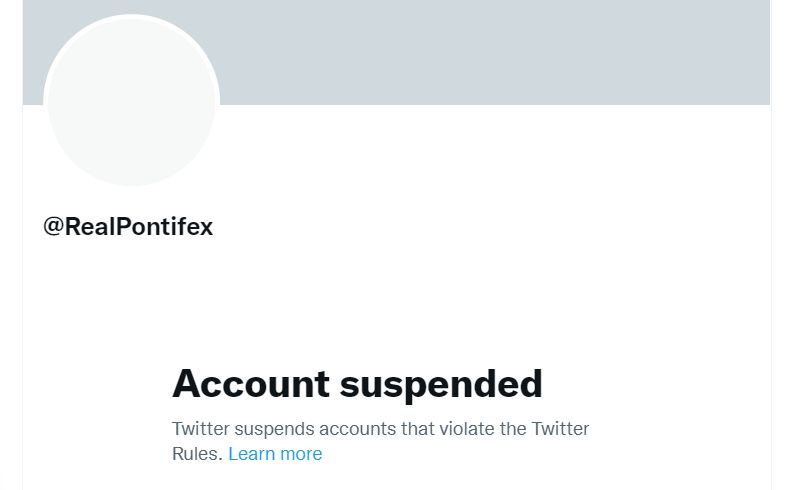Open the Learn more link

tap(275, 454)
